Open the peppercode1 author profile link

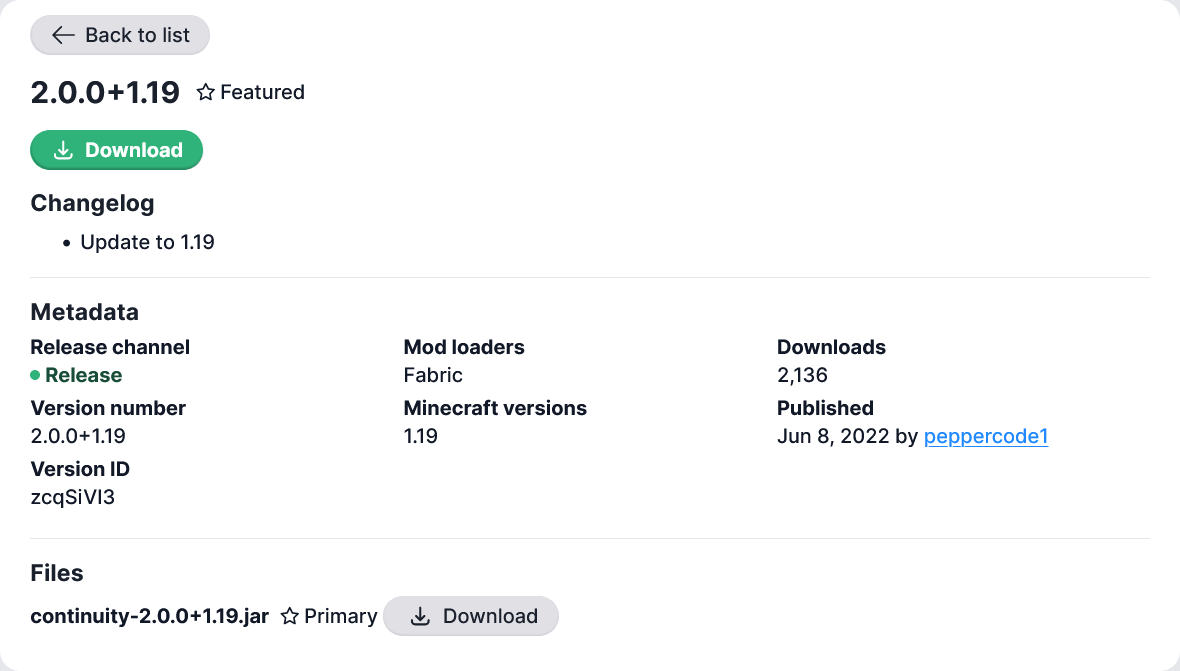pyautogui.click(x=985, y=436)
